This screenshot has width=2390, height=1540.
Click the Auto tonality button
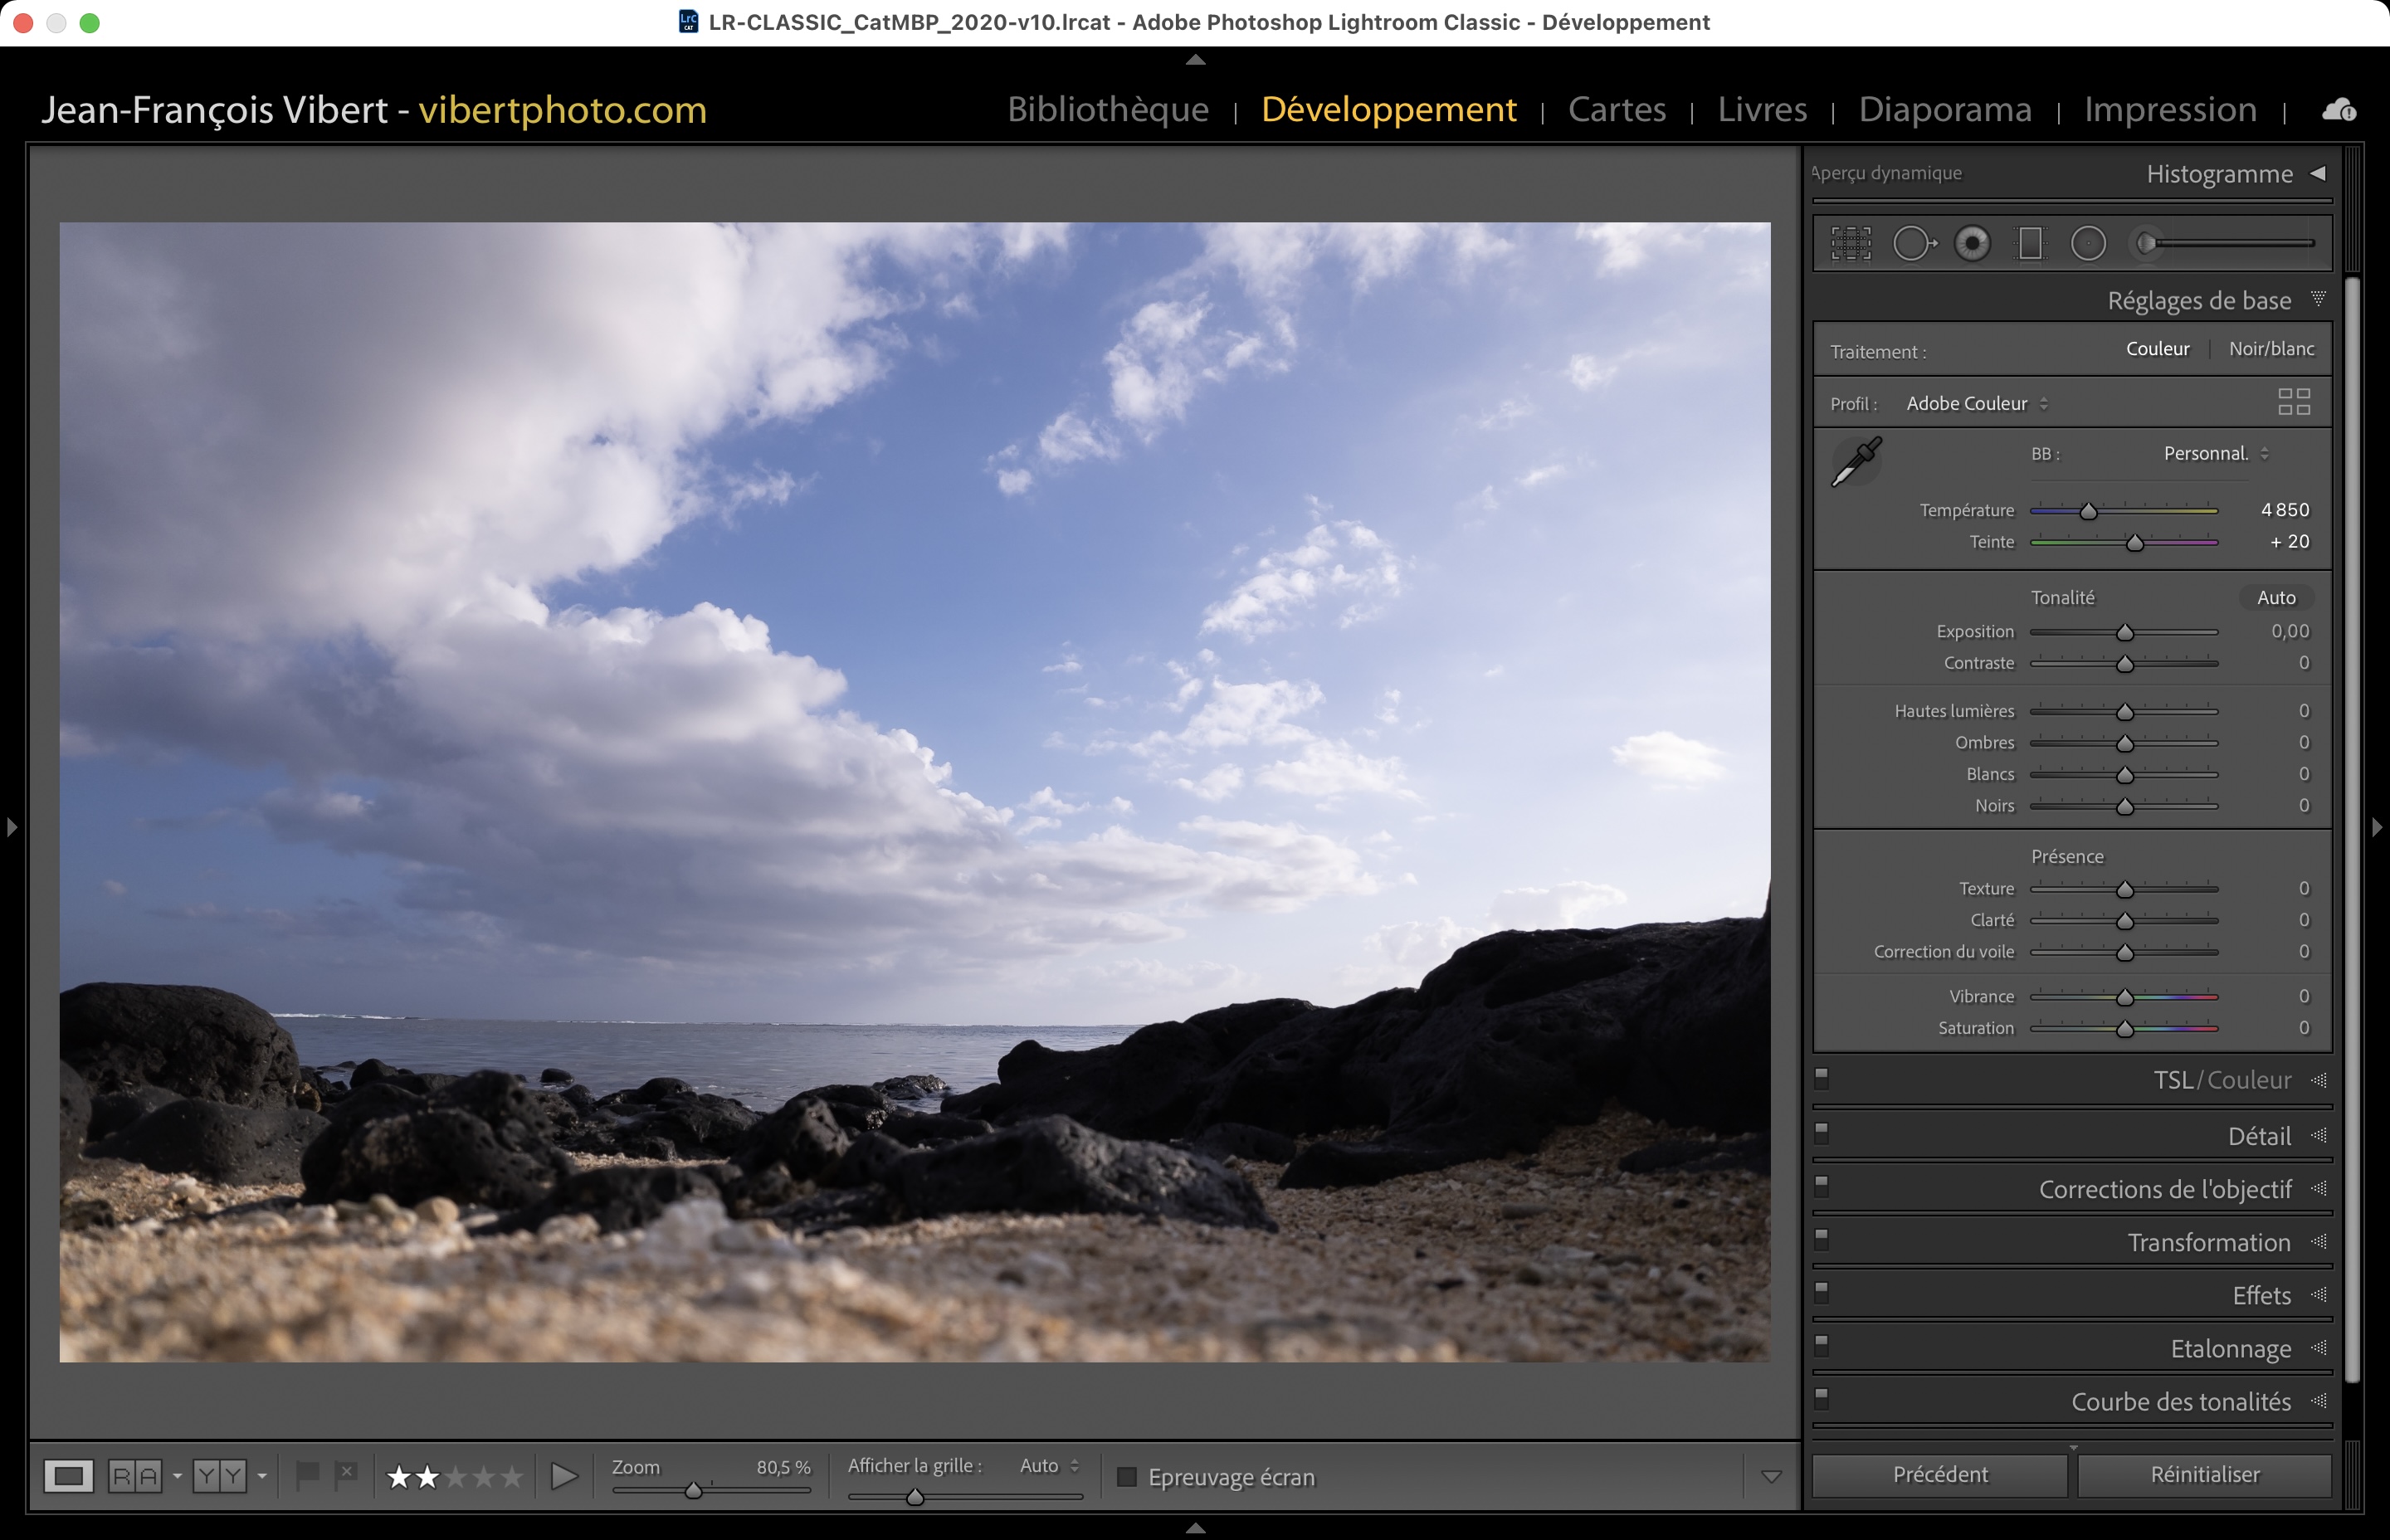pos(2276,598)
